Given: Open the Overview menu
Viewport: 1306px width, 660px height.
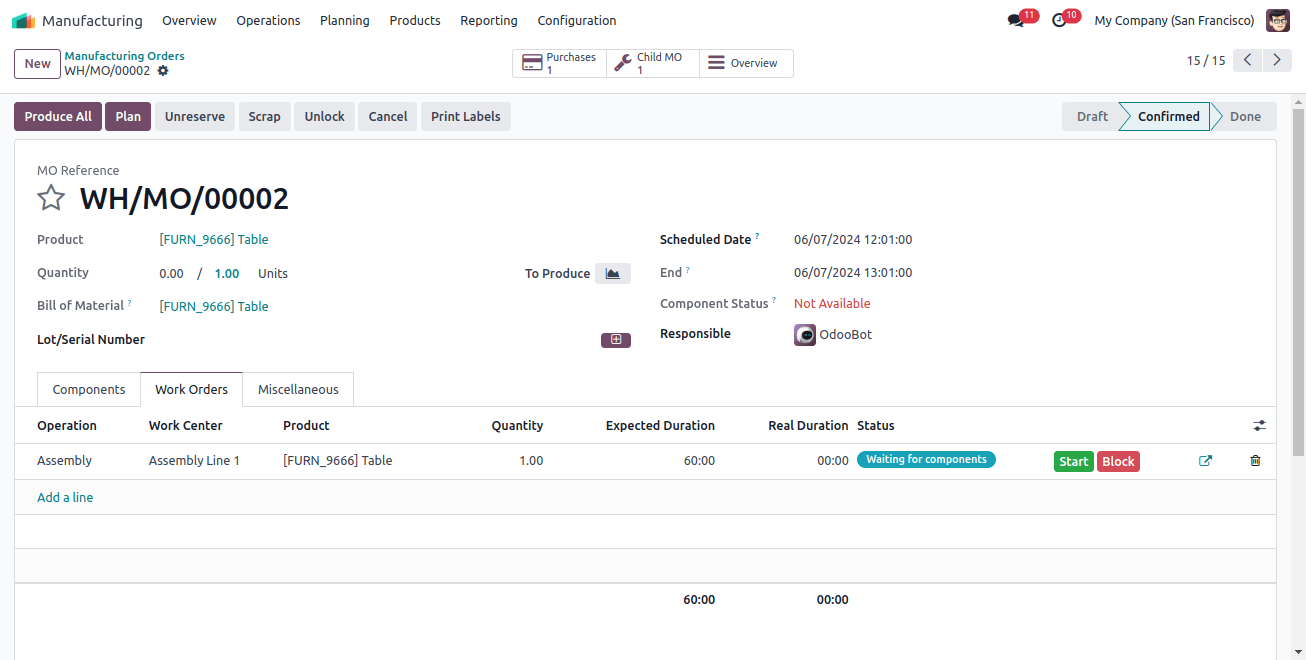Looking at the screenshot, I should pyautogui.click(x=189, y=20).
